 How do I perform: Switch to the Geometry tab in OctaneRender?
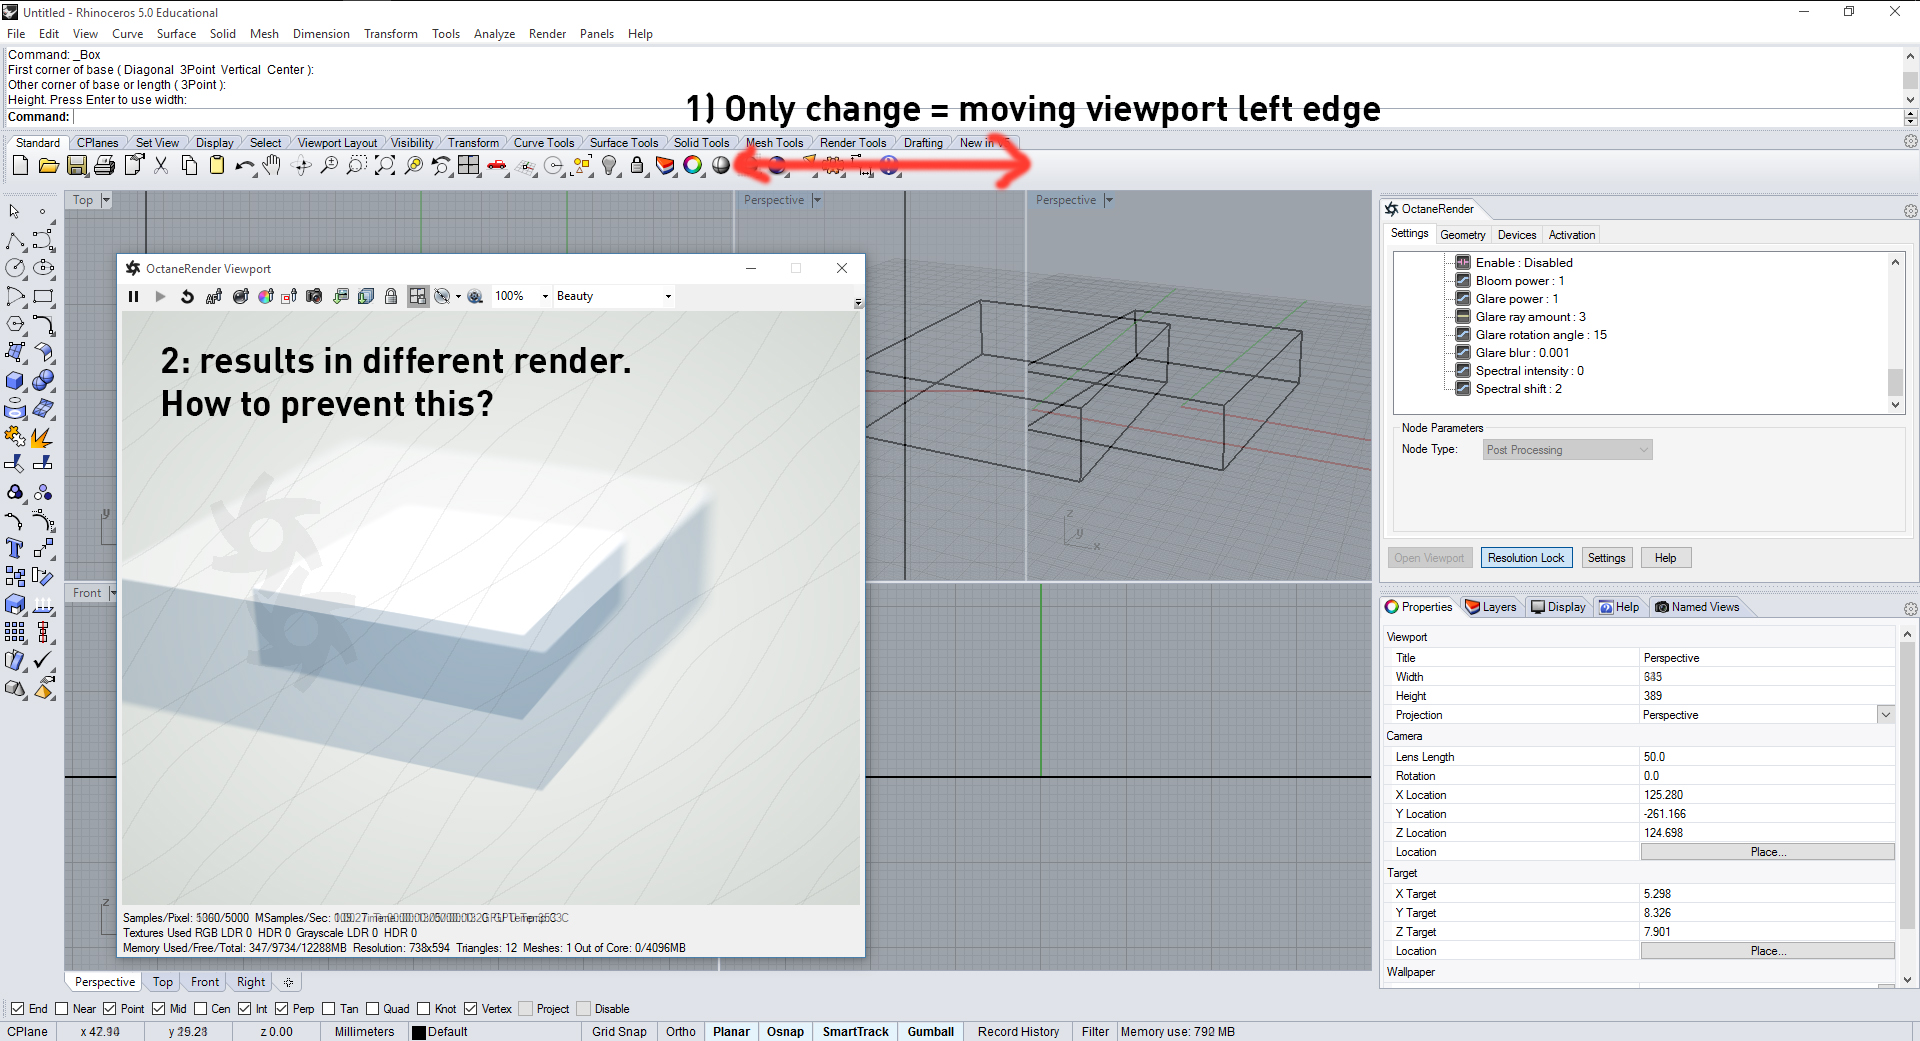tap(1462, 235)
